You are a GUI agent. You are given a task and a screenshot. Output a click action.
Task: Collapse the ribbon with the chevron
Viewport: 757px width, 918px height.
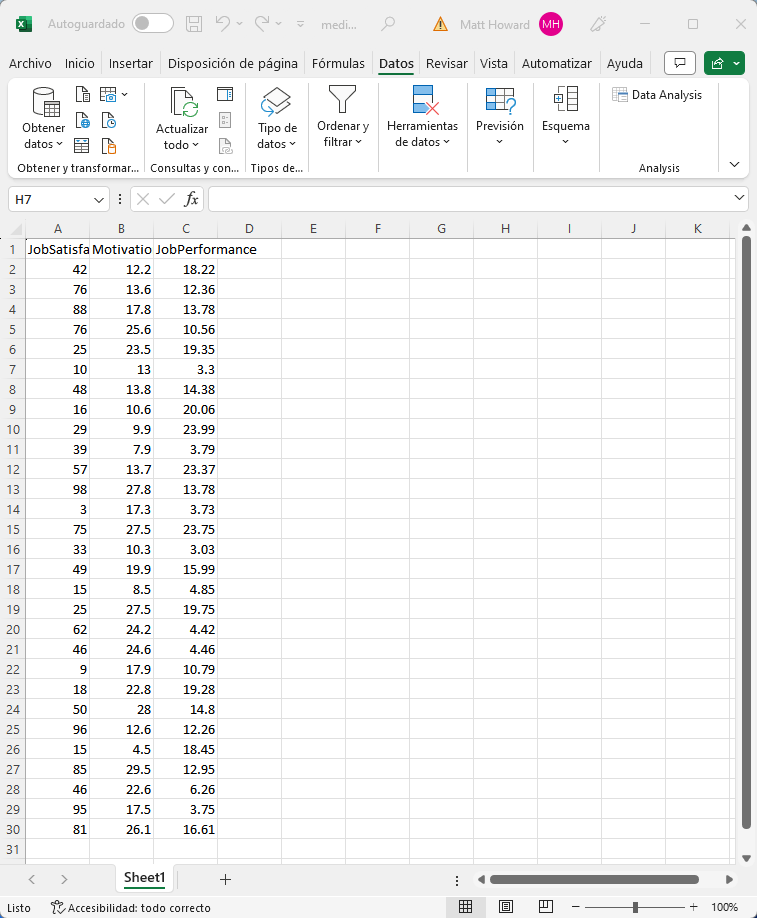point(735,164)
